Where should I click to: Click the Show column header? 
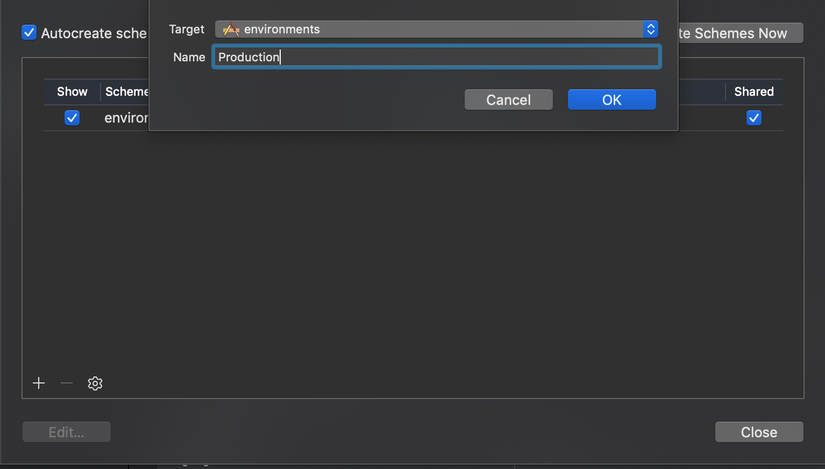(x=72, y=91)
